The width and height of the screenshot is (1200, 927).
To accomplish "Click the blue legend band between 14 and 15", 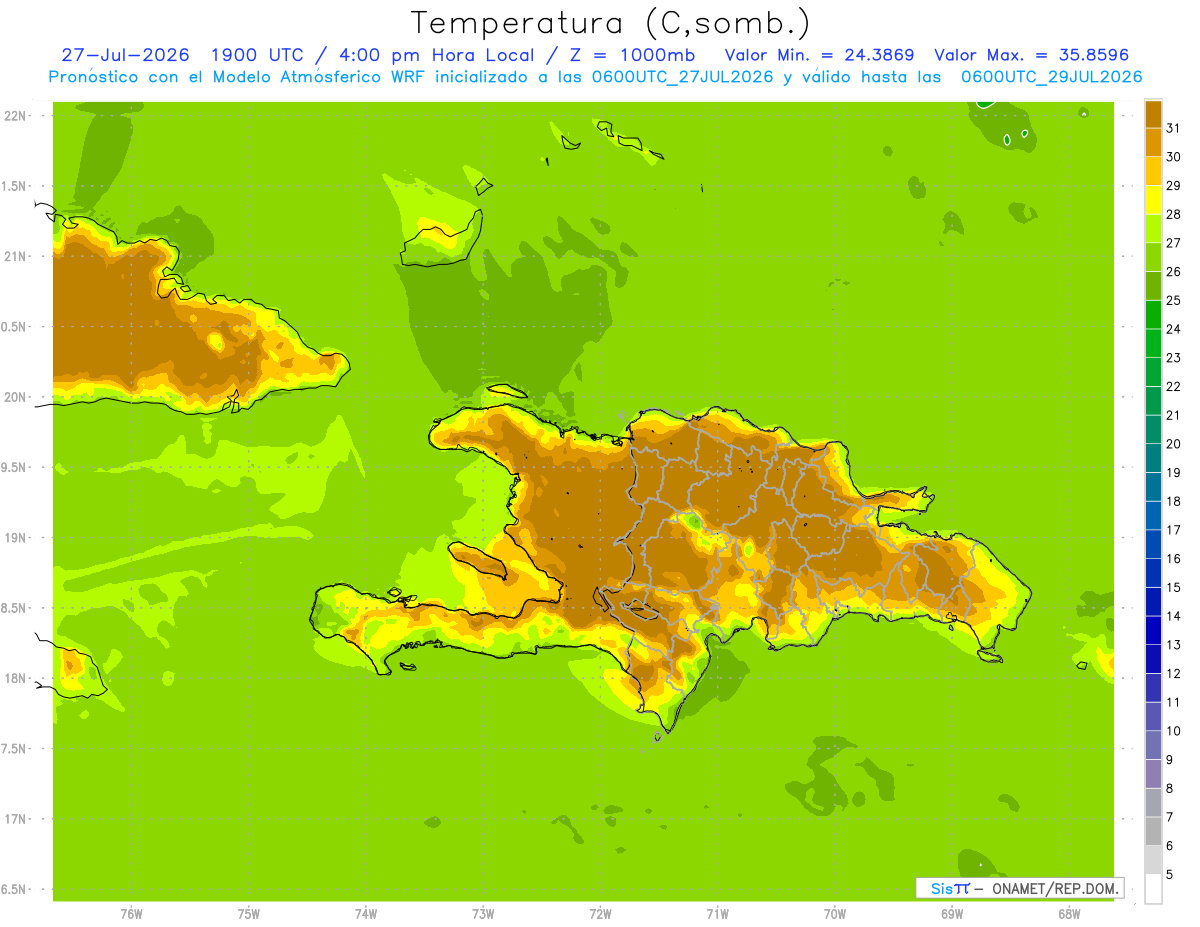I will 1153,602.
